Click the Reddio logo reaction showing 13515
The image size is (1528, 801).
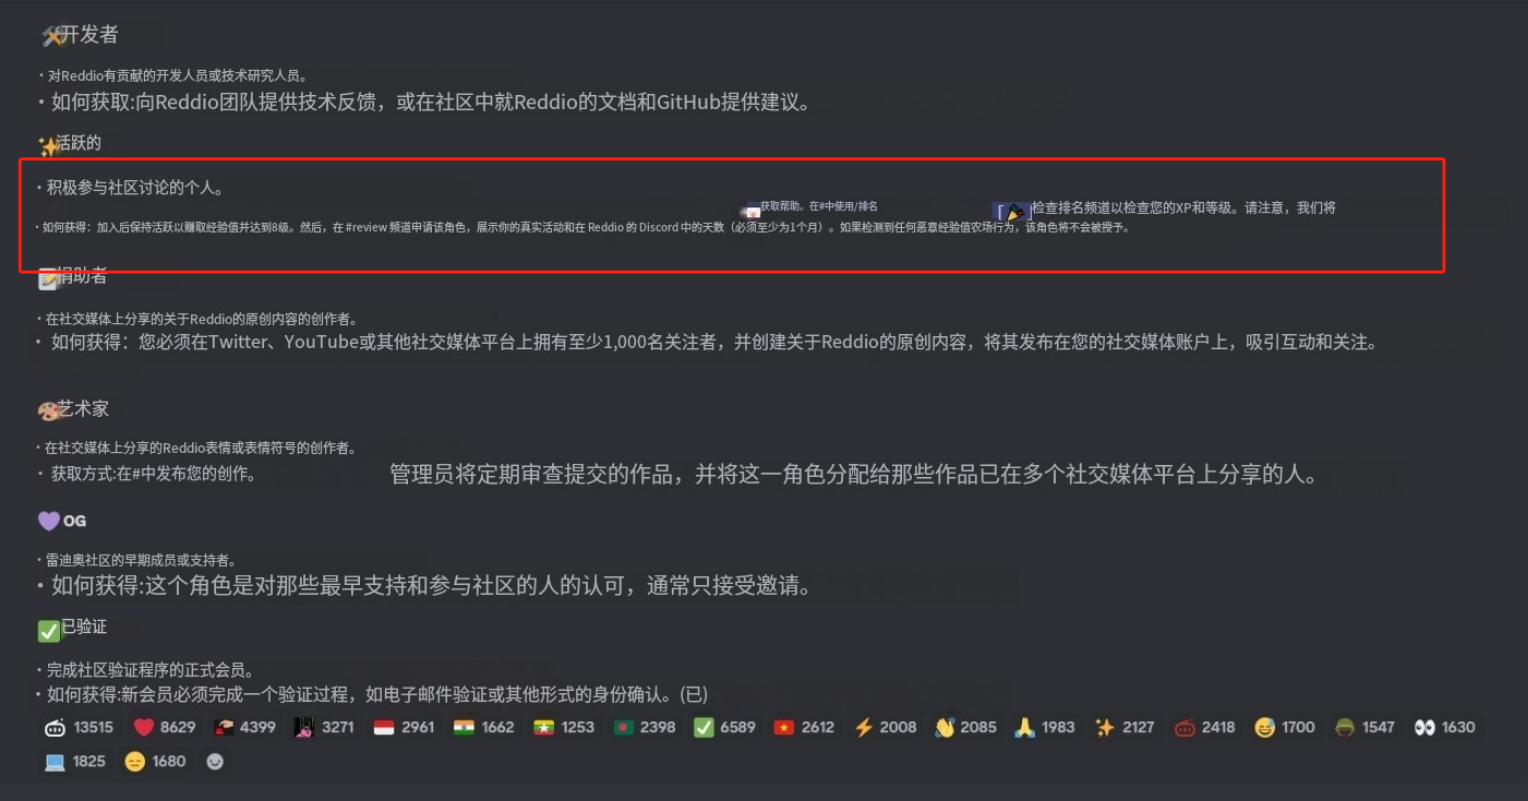(79, 728)
